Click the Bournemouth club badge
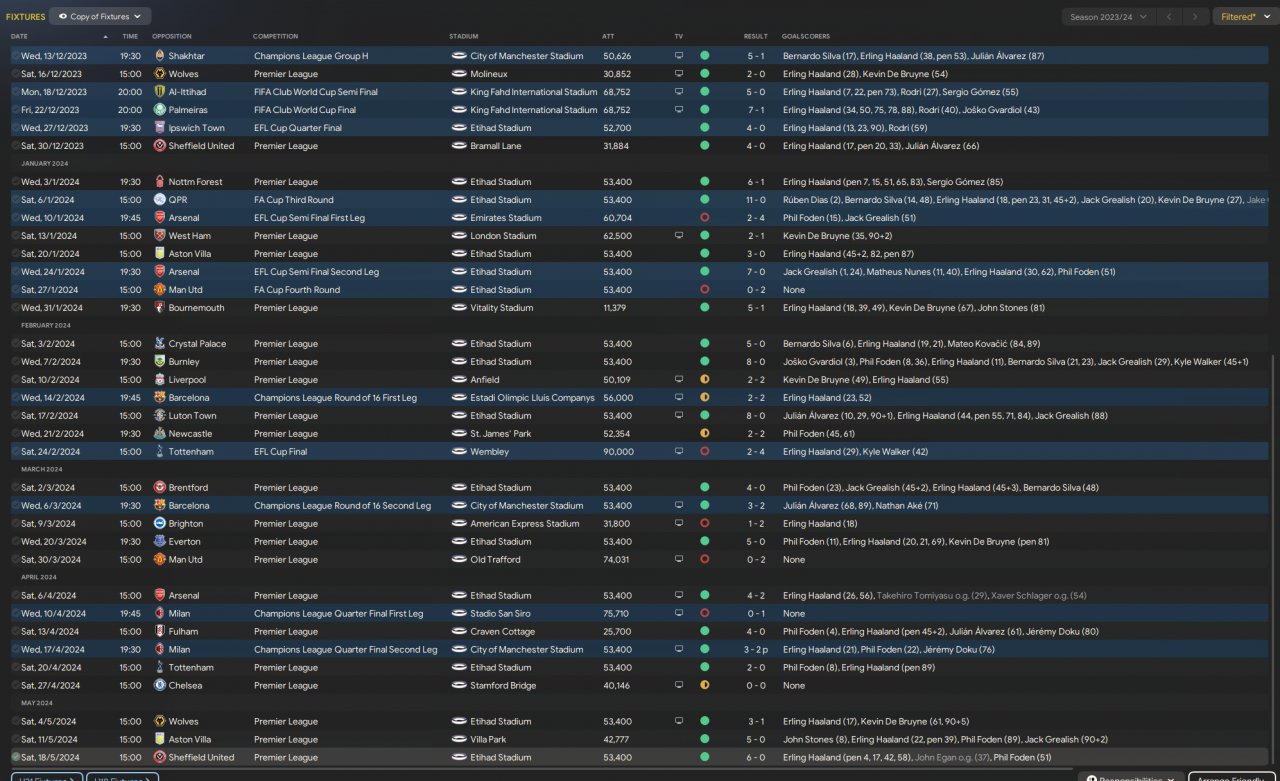 160,308
